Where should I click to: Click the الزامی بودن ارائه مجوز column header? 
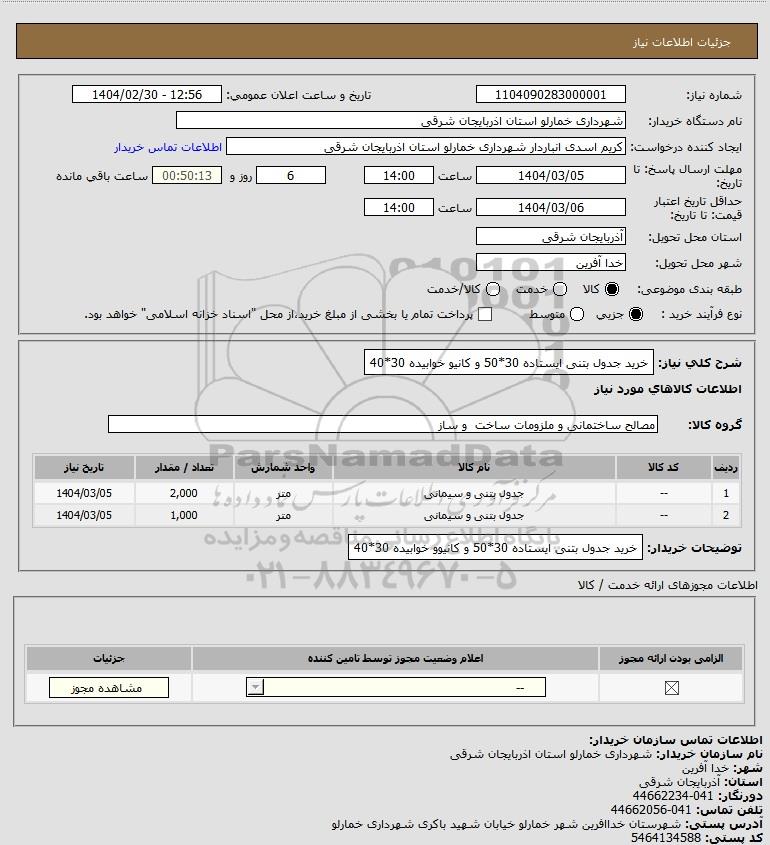pyautogui.click(x=671, y=658)
